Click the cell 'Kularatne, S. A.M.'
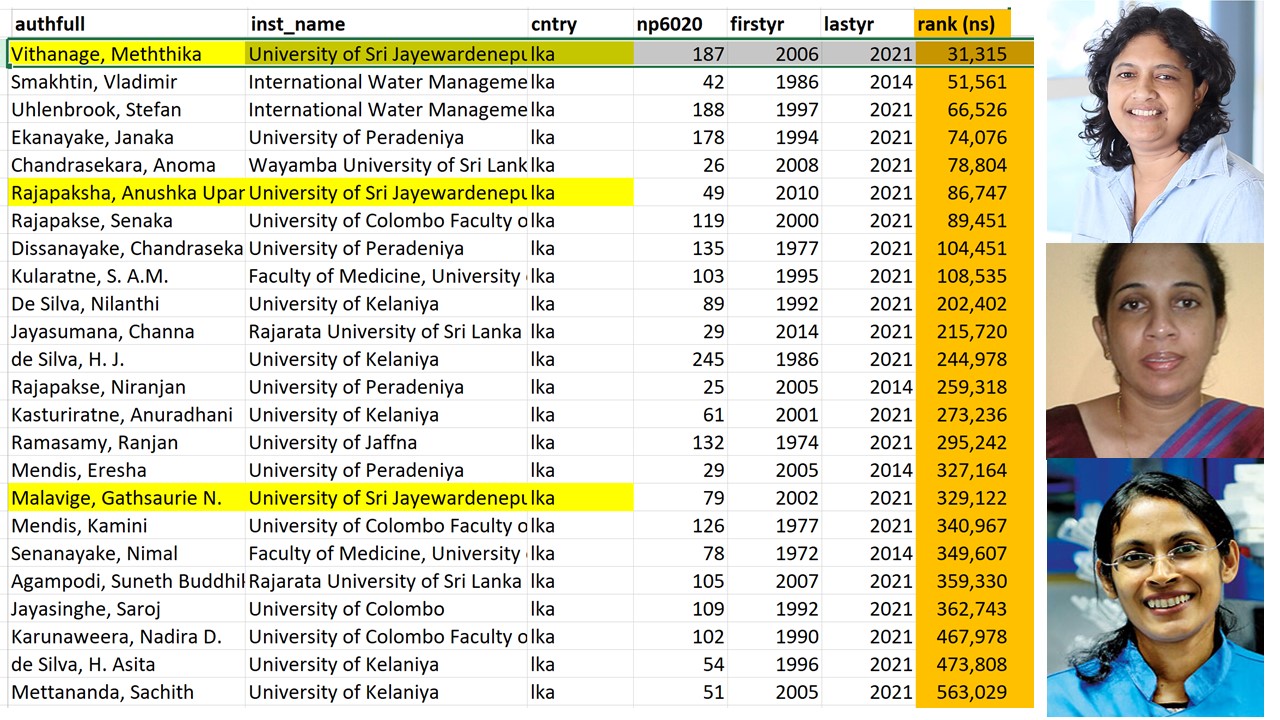 point(127,276)
